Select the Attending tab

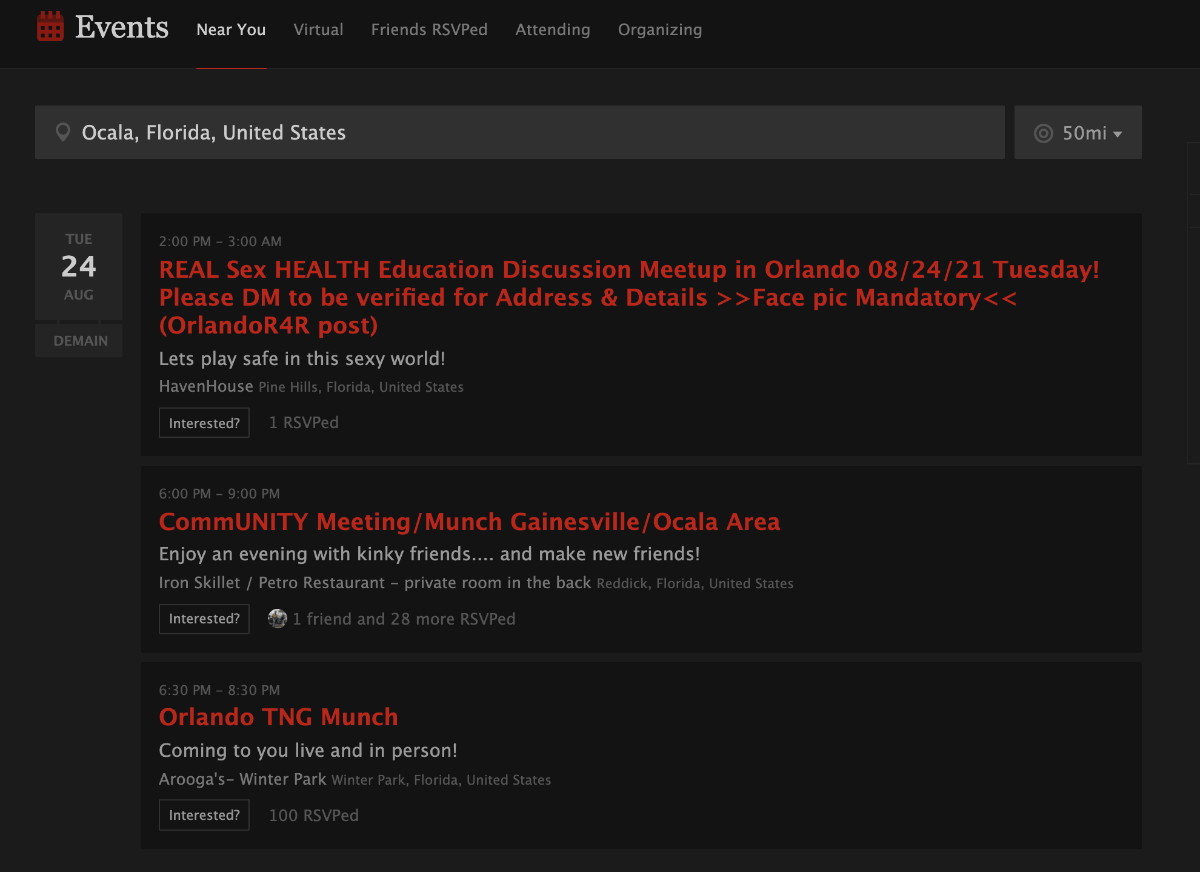click(552, 30)
